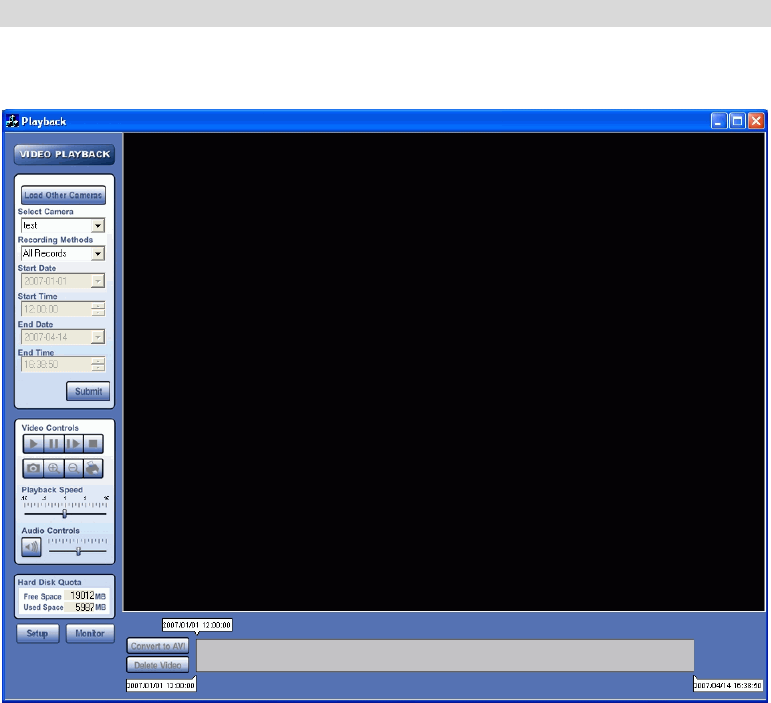Click the Convert to AVI button
Image resolution: width=771 pixels, height=703 pixels.
pyautogui.click(x=158, y=646)
